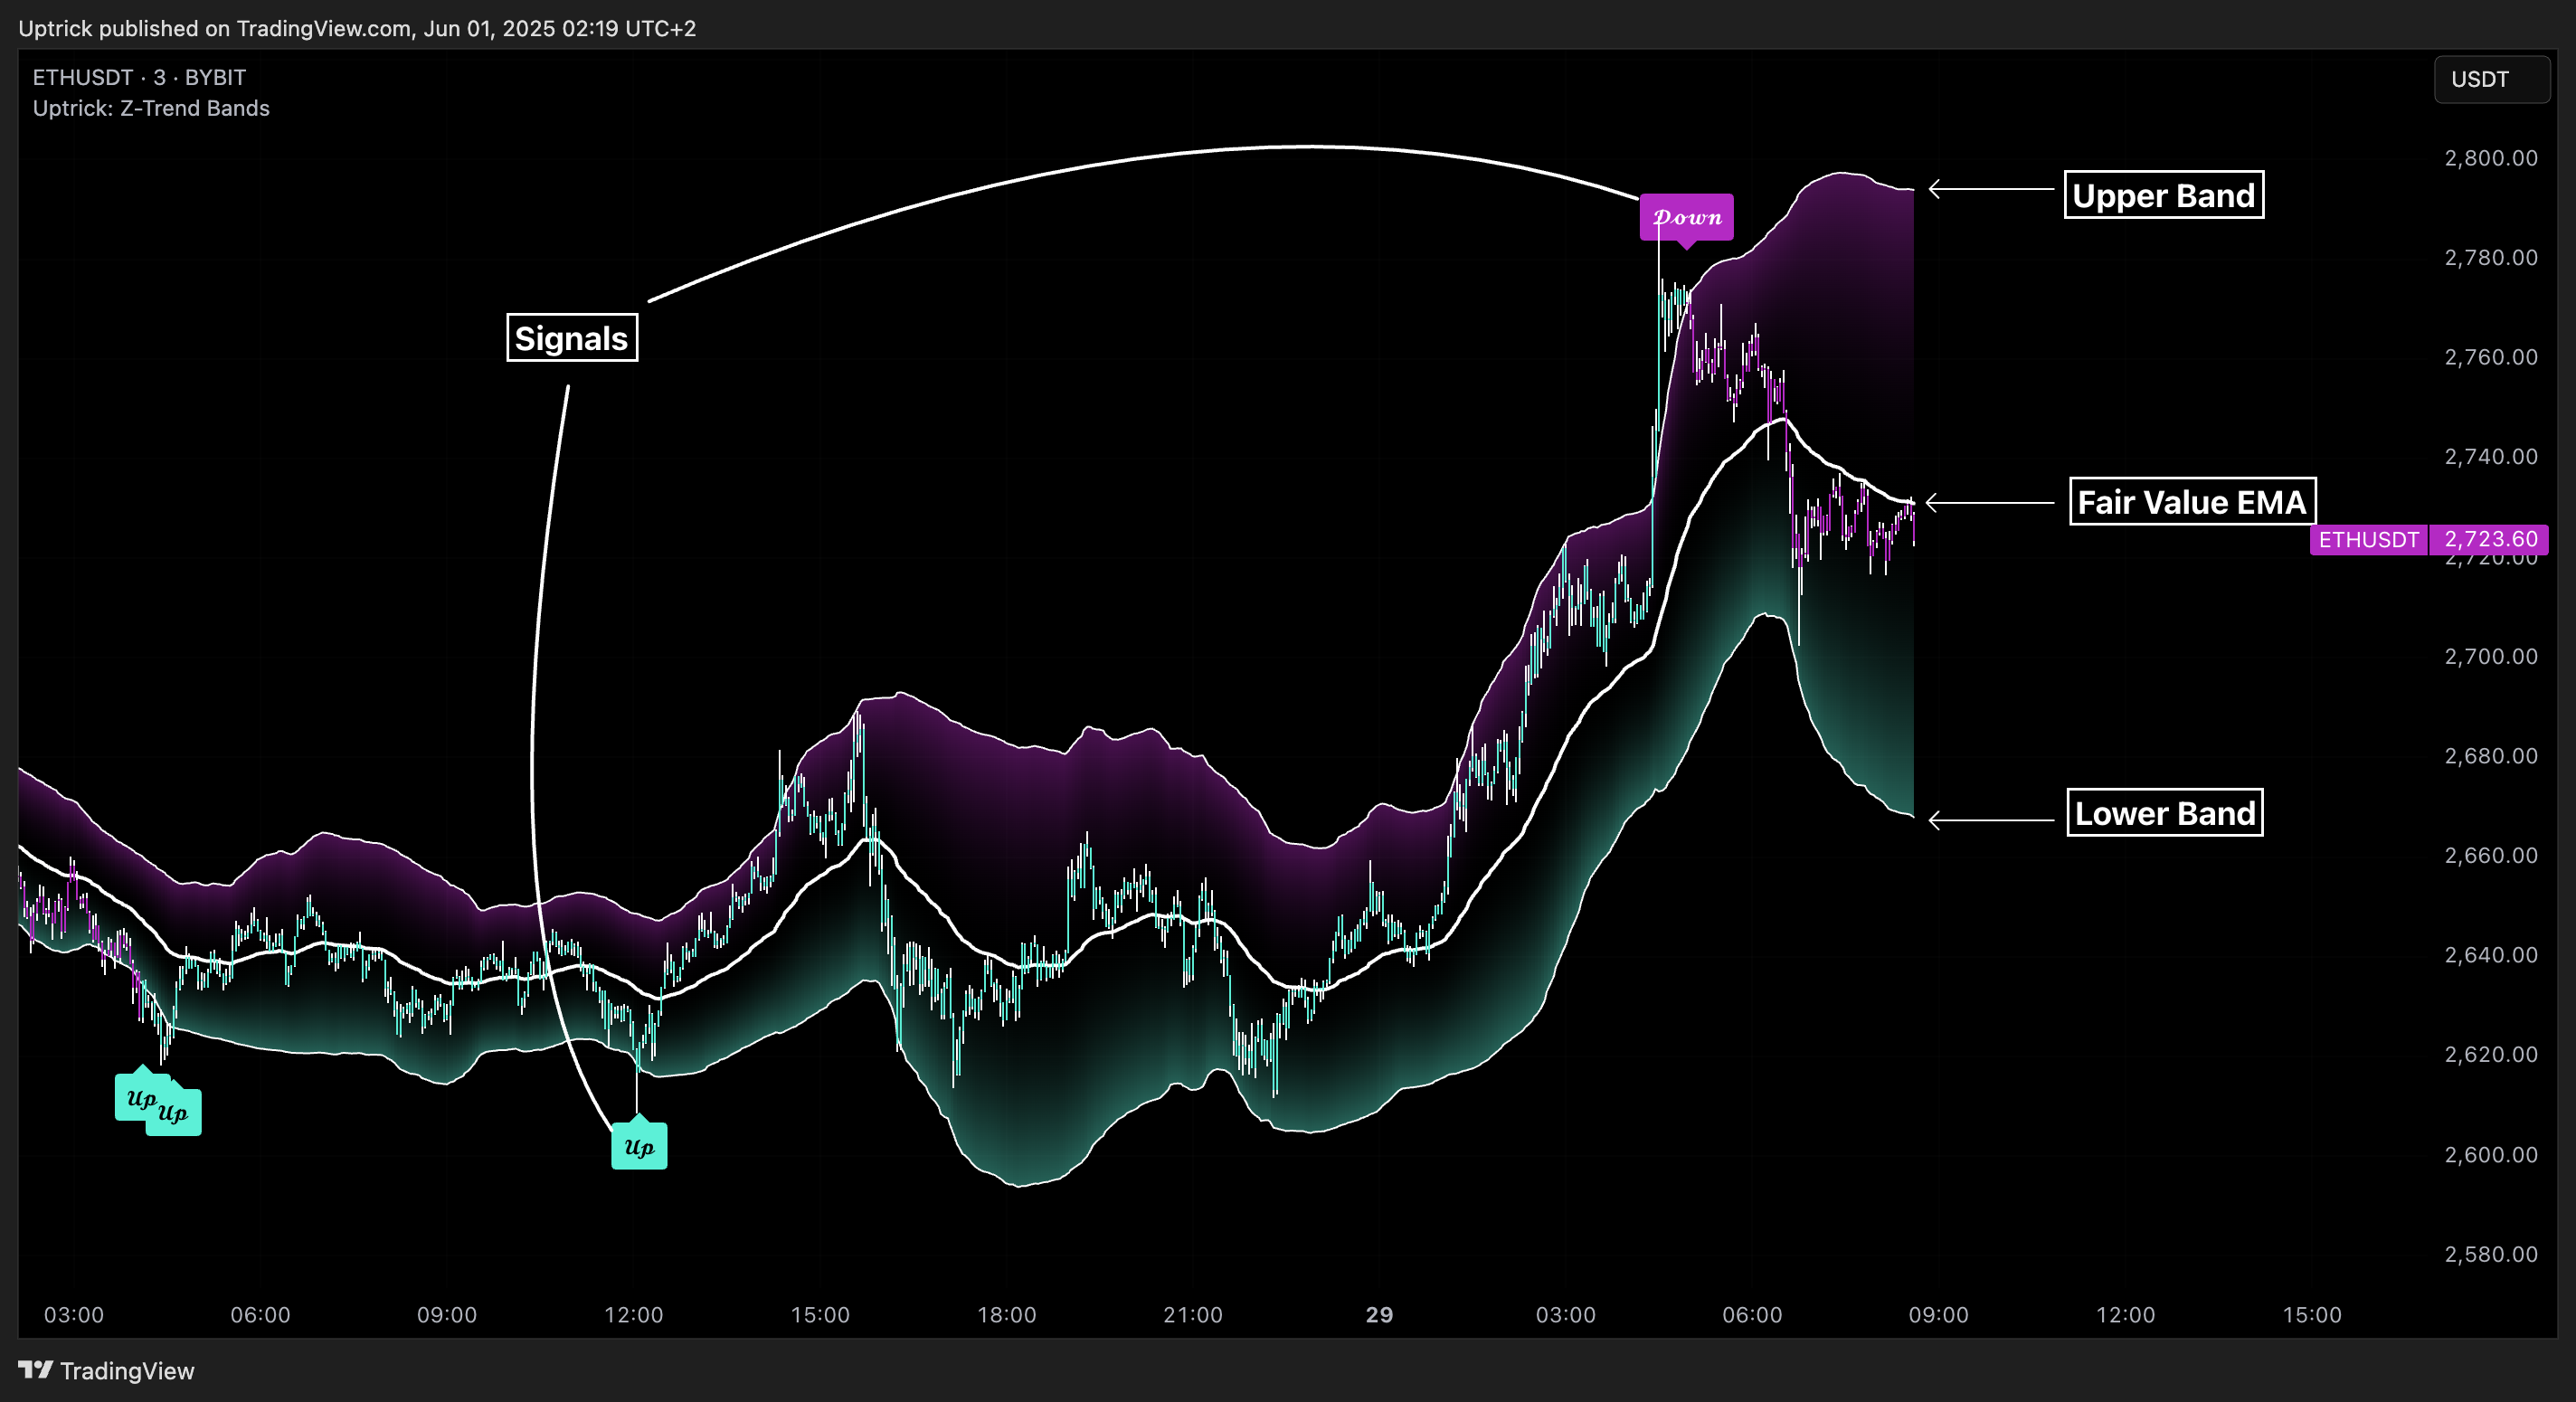This screenshot has width=2576, height=1402.
Task: Open the USDT currency selector
Action: [2492, 79]
